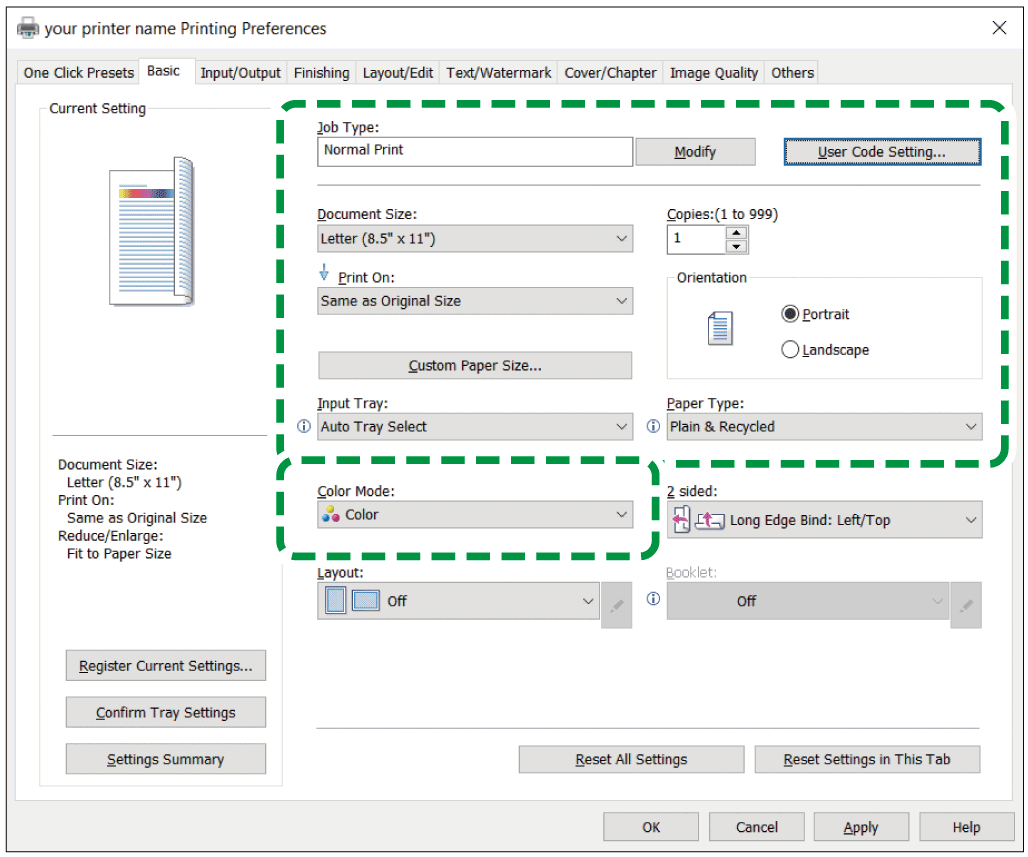The image size is (1028, 857).
Task: Open the 2 sided binding dropdown
Action: click(825, 520)
